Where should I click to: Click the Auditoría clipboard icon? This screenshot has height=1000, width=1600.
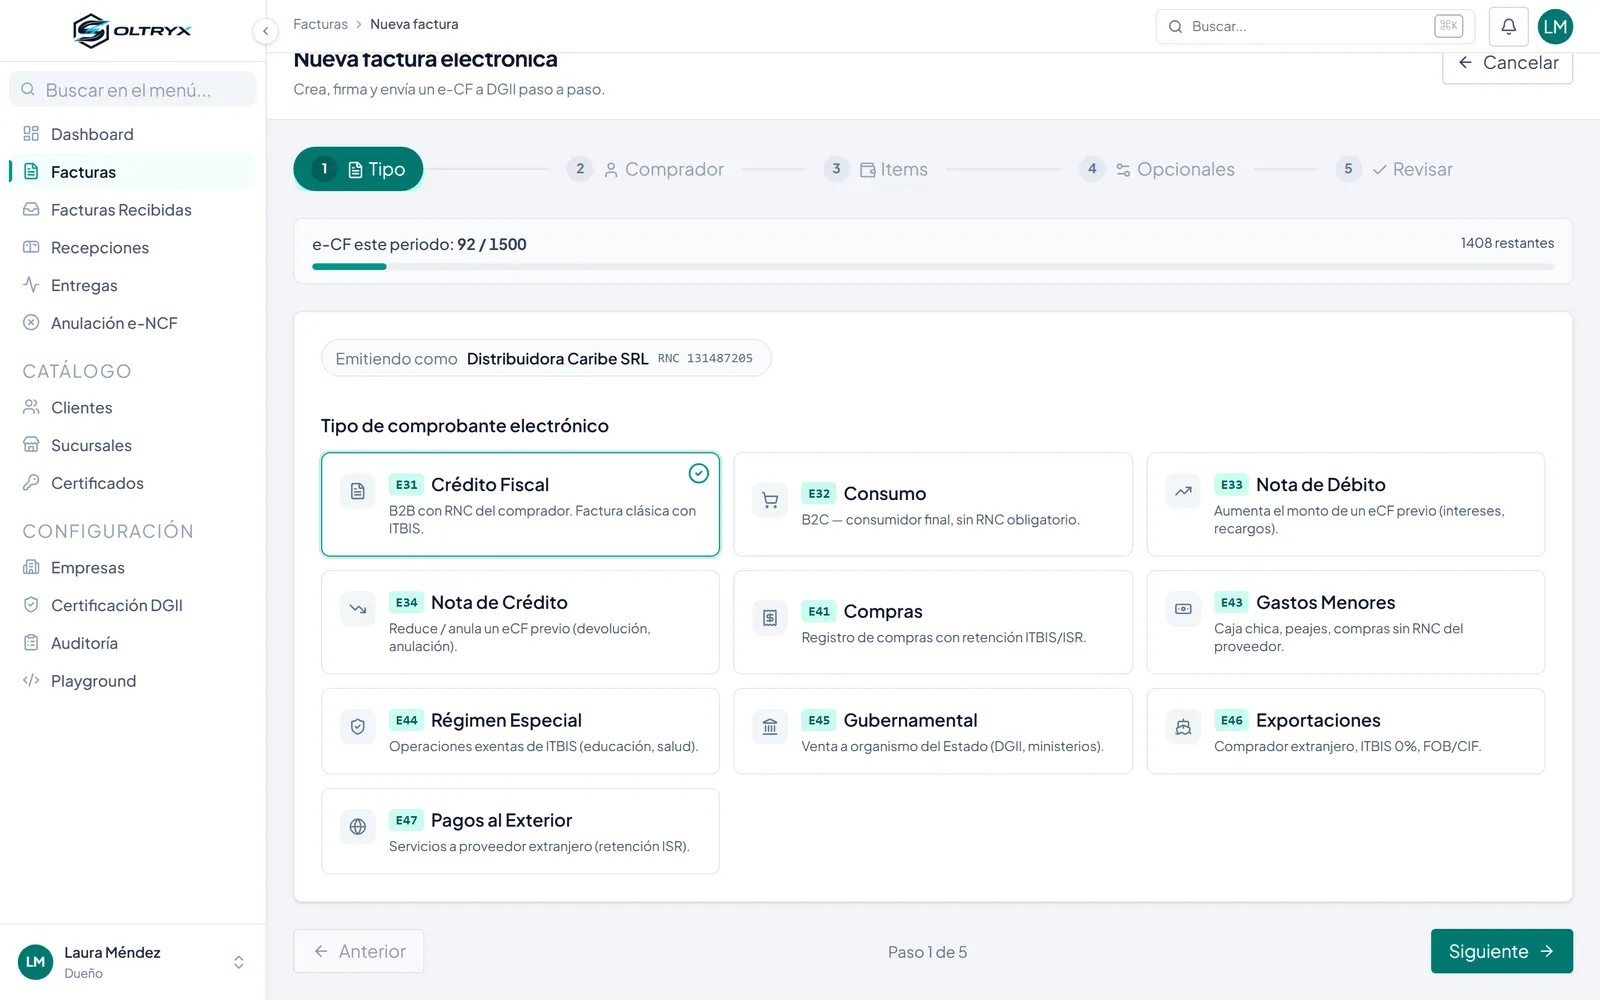pos(31,643)
